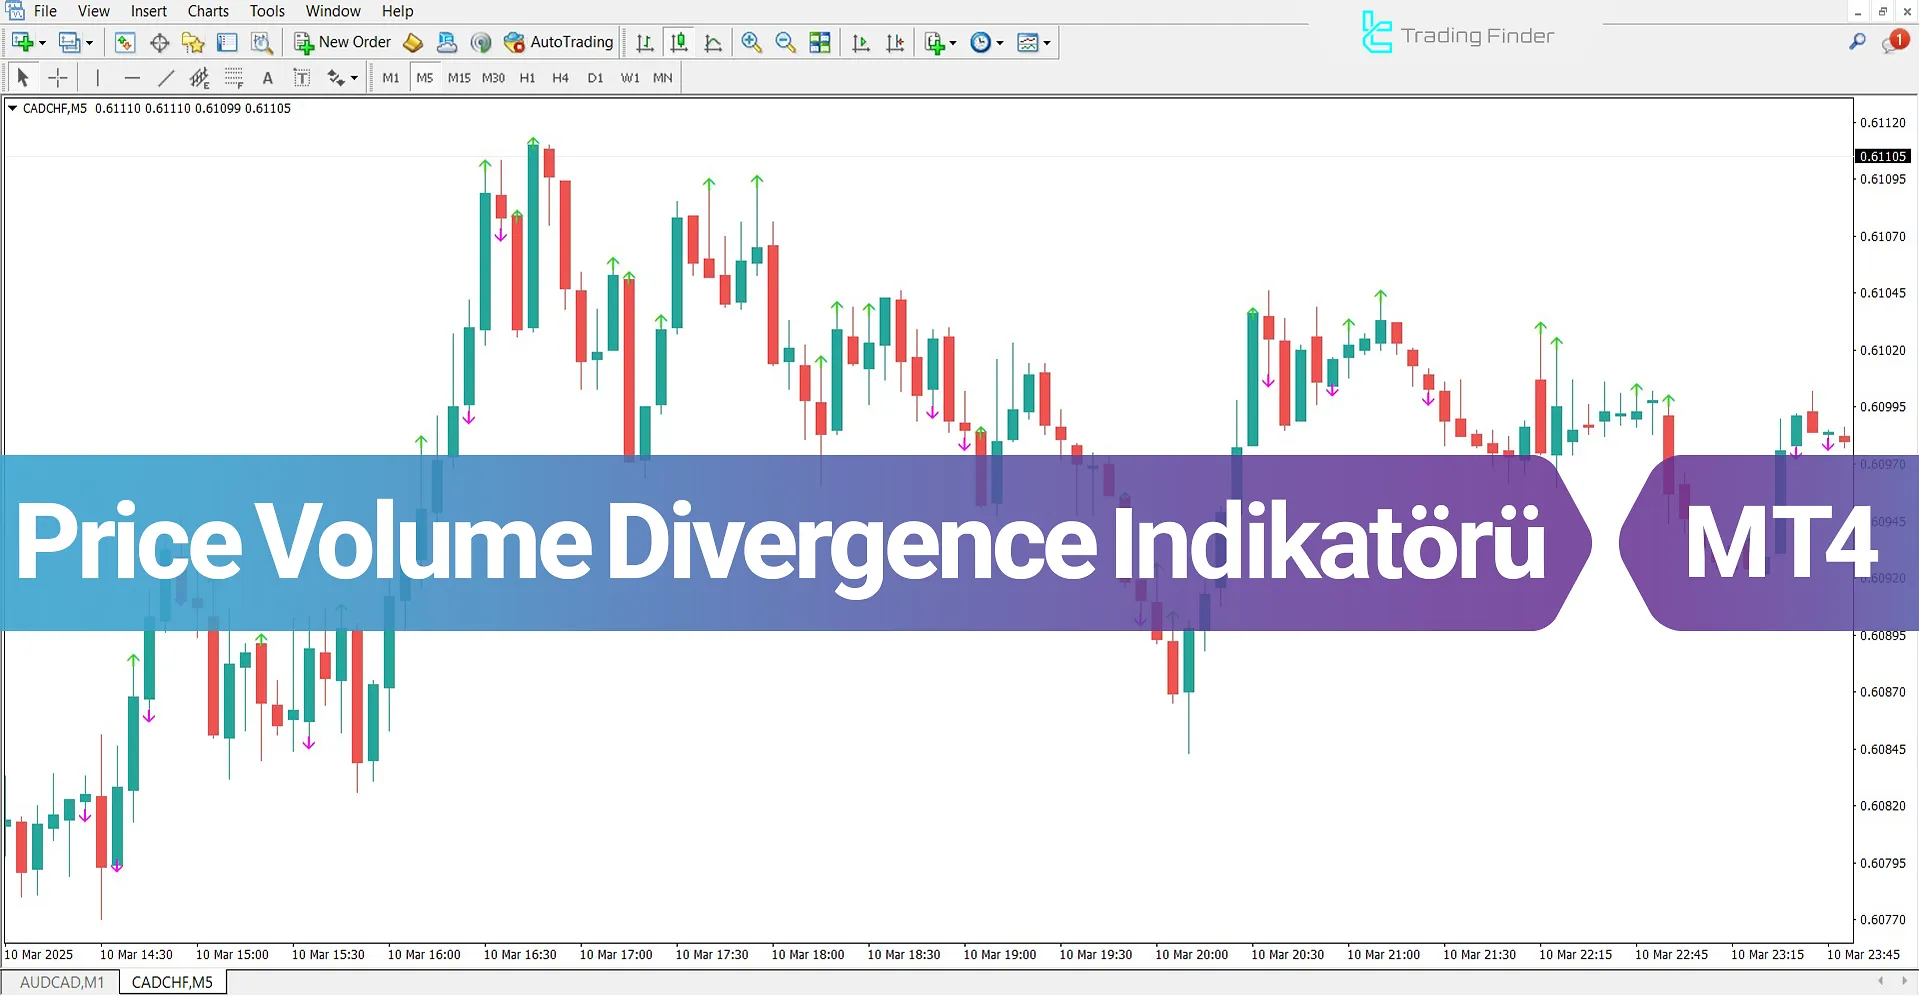Enable chart auto scroll
This screenshot has width=1919, height=996.
[860, 42]
